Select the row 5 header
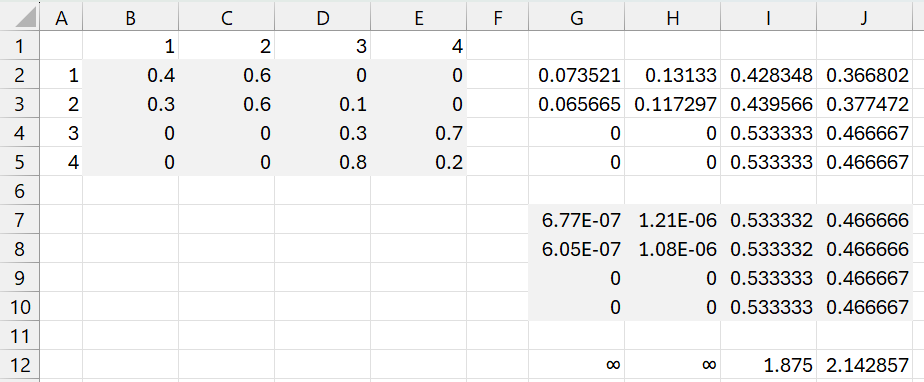Screen dimensions: 924x382 pyautogui.click(x=19, y=161)
